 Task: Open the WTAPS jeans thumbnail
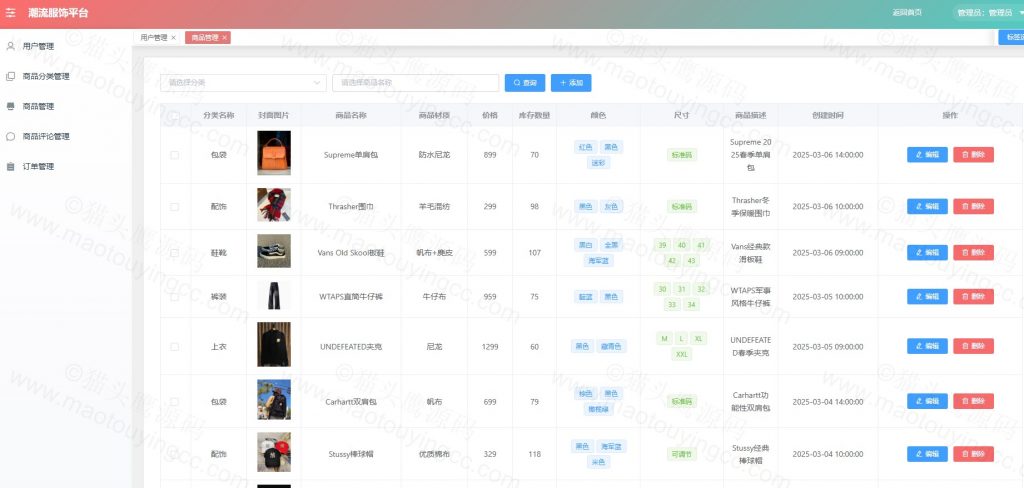coord(274,295)
